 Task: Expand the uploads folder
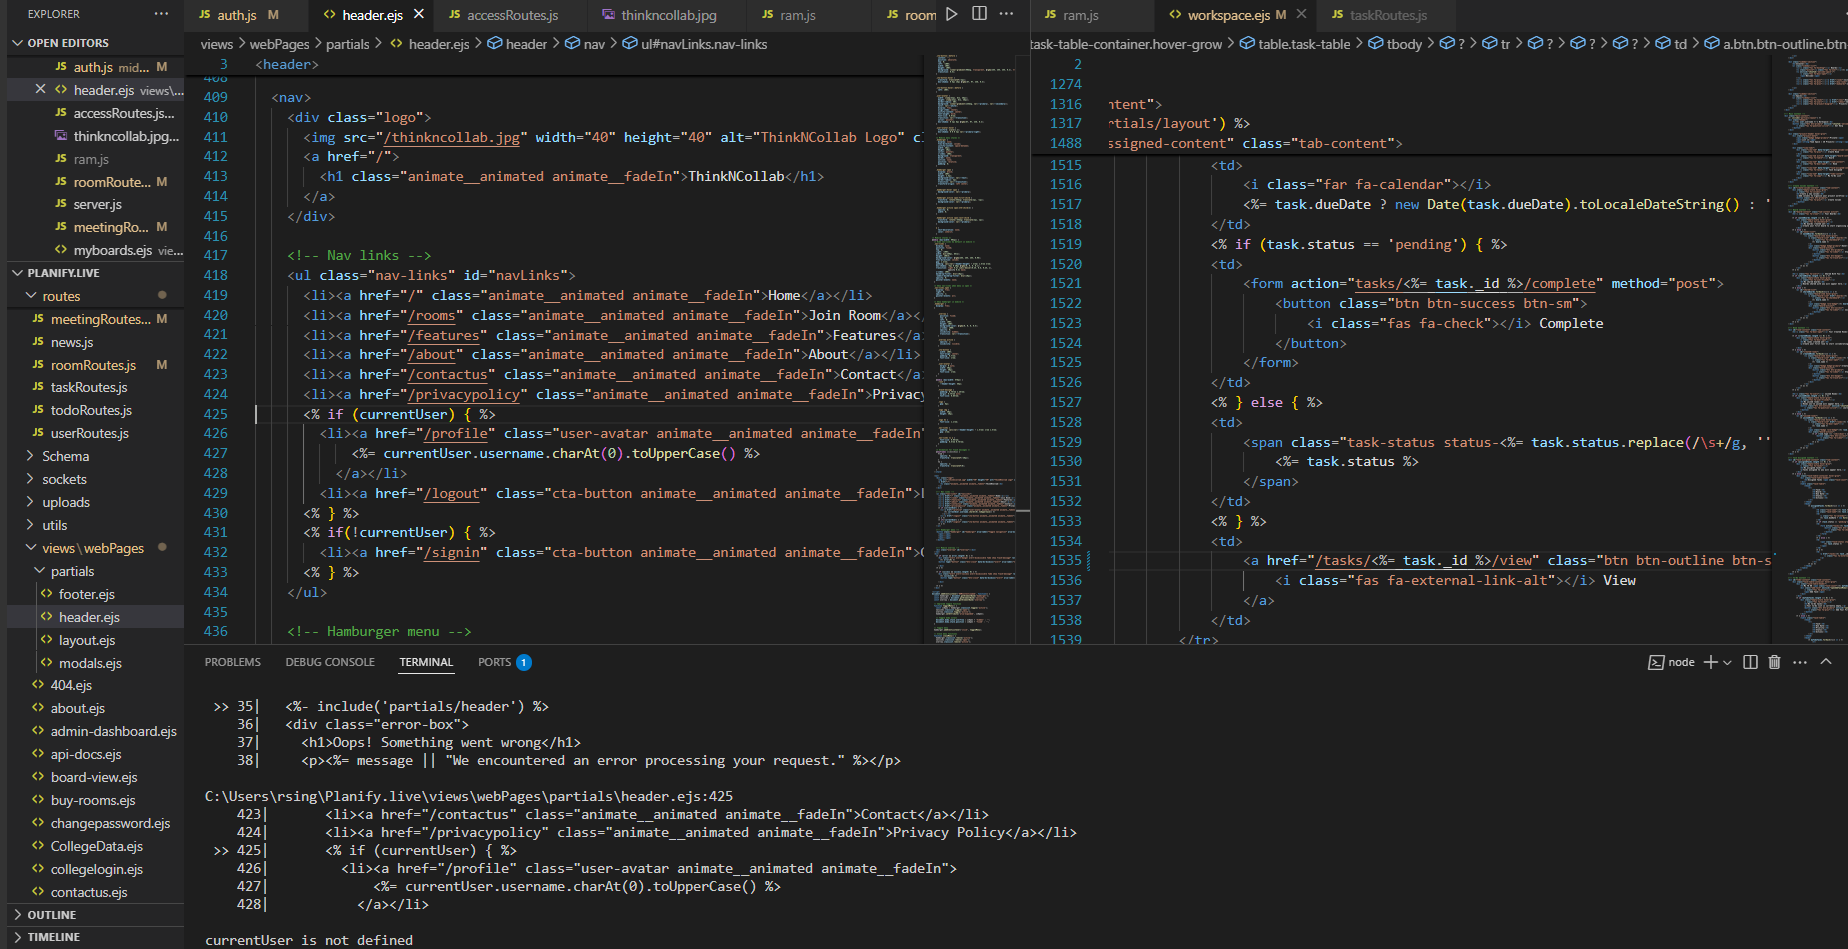pos(96,502)
